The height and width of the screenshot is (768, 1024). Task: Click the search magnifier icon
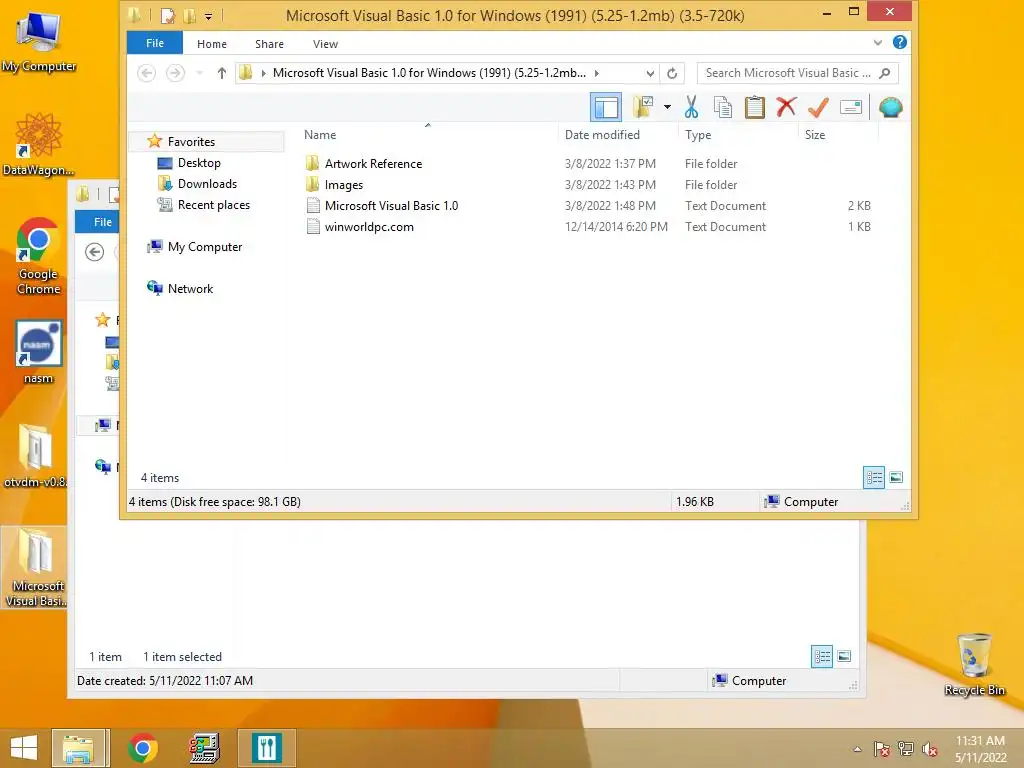click(x=885, y=73)
